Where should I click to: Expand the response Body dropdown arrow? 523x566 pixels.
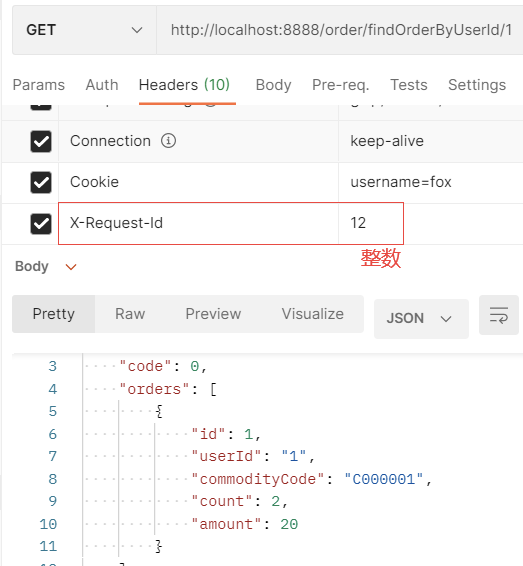tap(71, 267)
